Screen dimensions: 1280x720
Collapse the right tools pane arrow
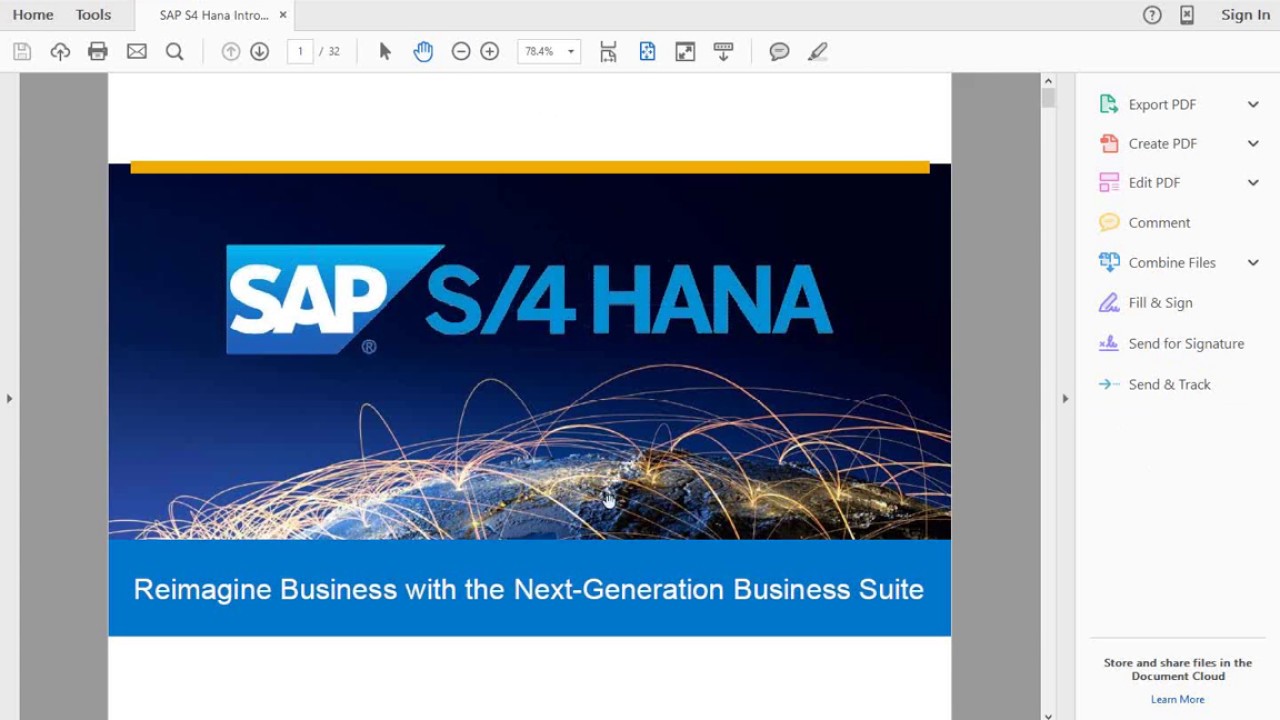pyautogui.click(x=1065, y=398)
